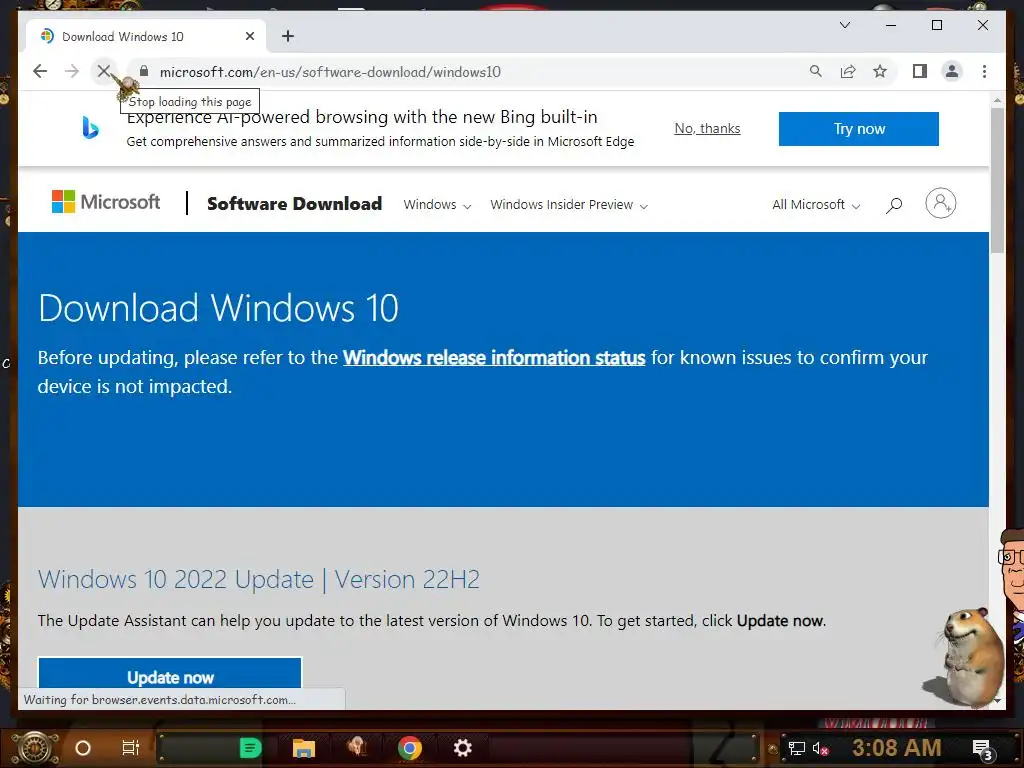Bookmark this page with the star icon
The height and width of the screenshot is (768, 1024).
(880, 71)
